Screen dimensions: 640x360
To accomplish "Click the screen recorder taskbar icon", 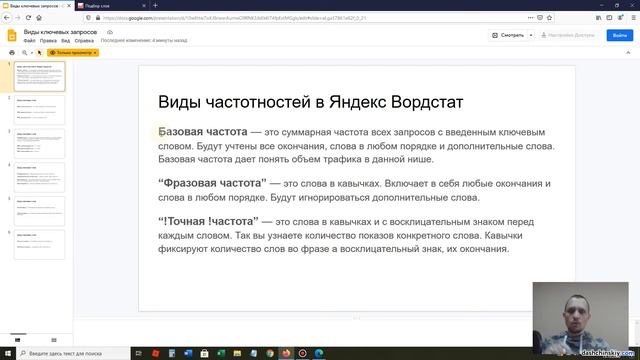I will tap(302, 353).
